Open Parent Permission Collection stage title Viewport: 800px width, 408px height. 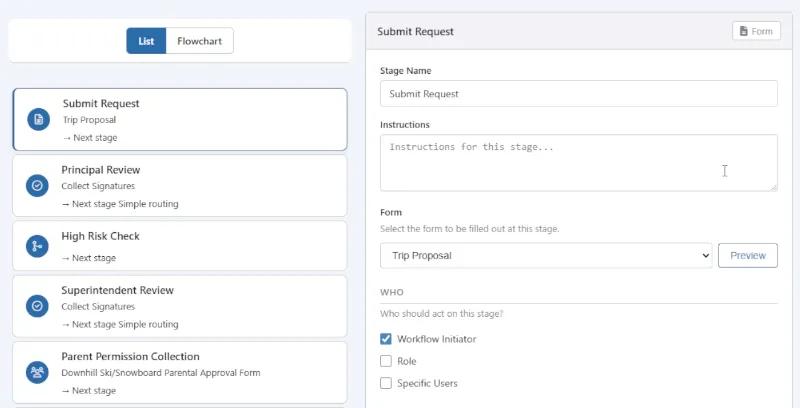130,356
